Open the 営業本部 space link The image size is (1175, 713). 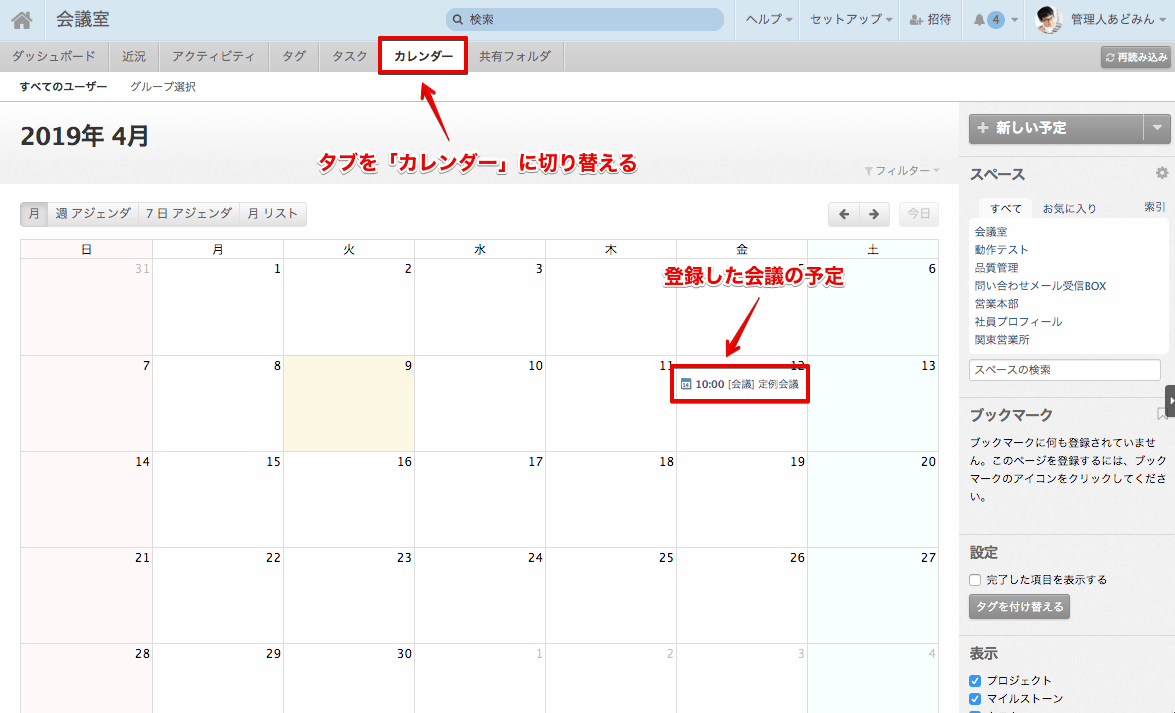pos(996,304)
